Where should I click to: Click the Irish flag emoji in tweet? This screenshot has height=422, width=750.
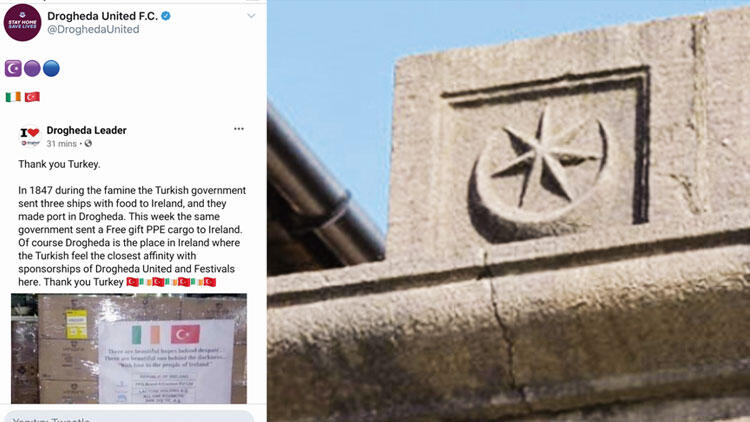[13, 97]
